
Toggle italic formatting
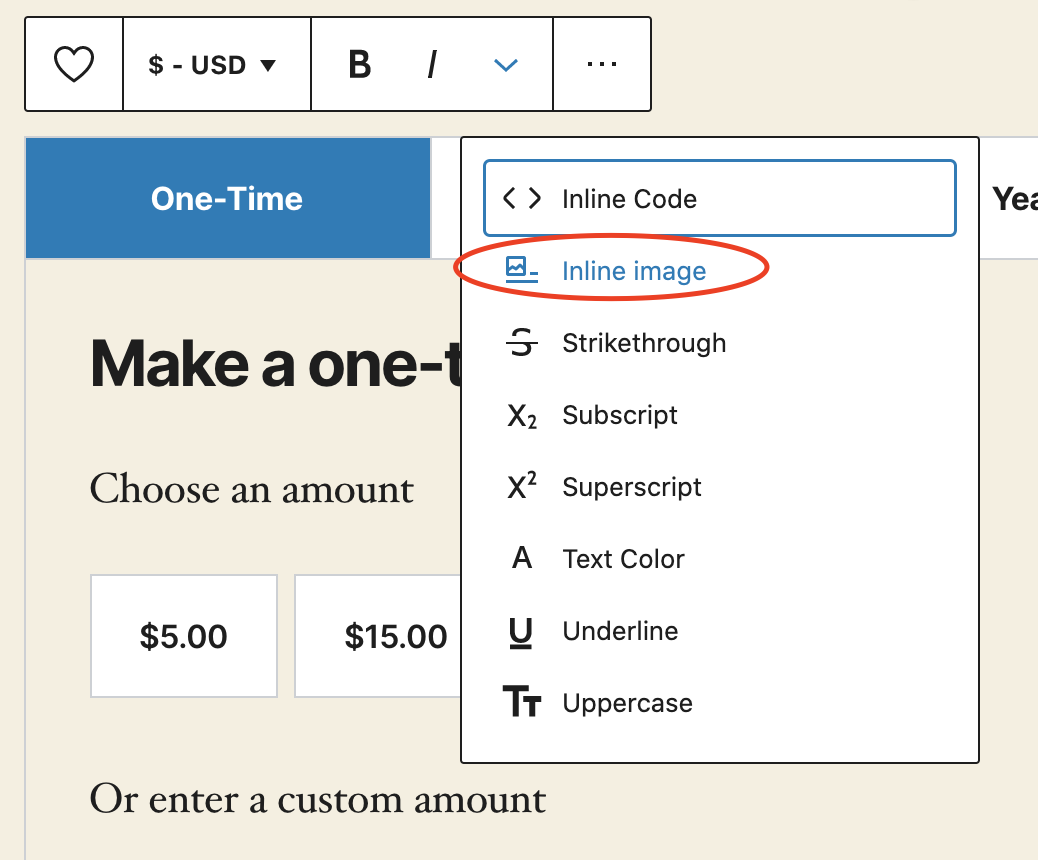click(x=432, y=64)
